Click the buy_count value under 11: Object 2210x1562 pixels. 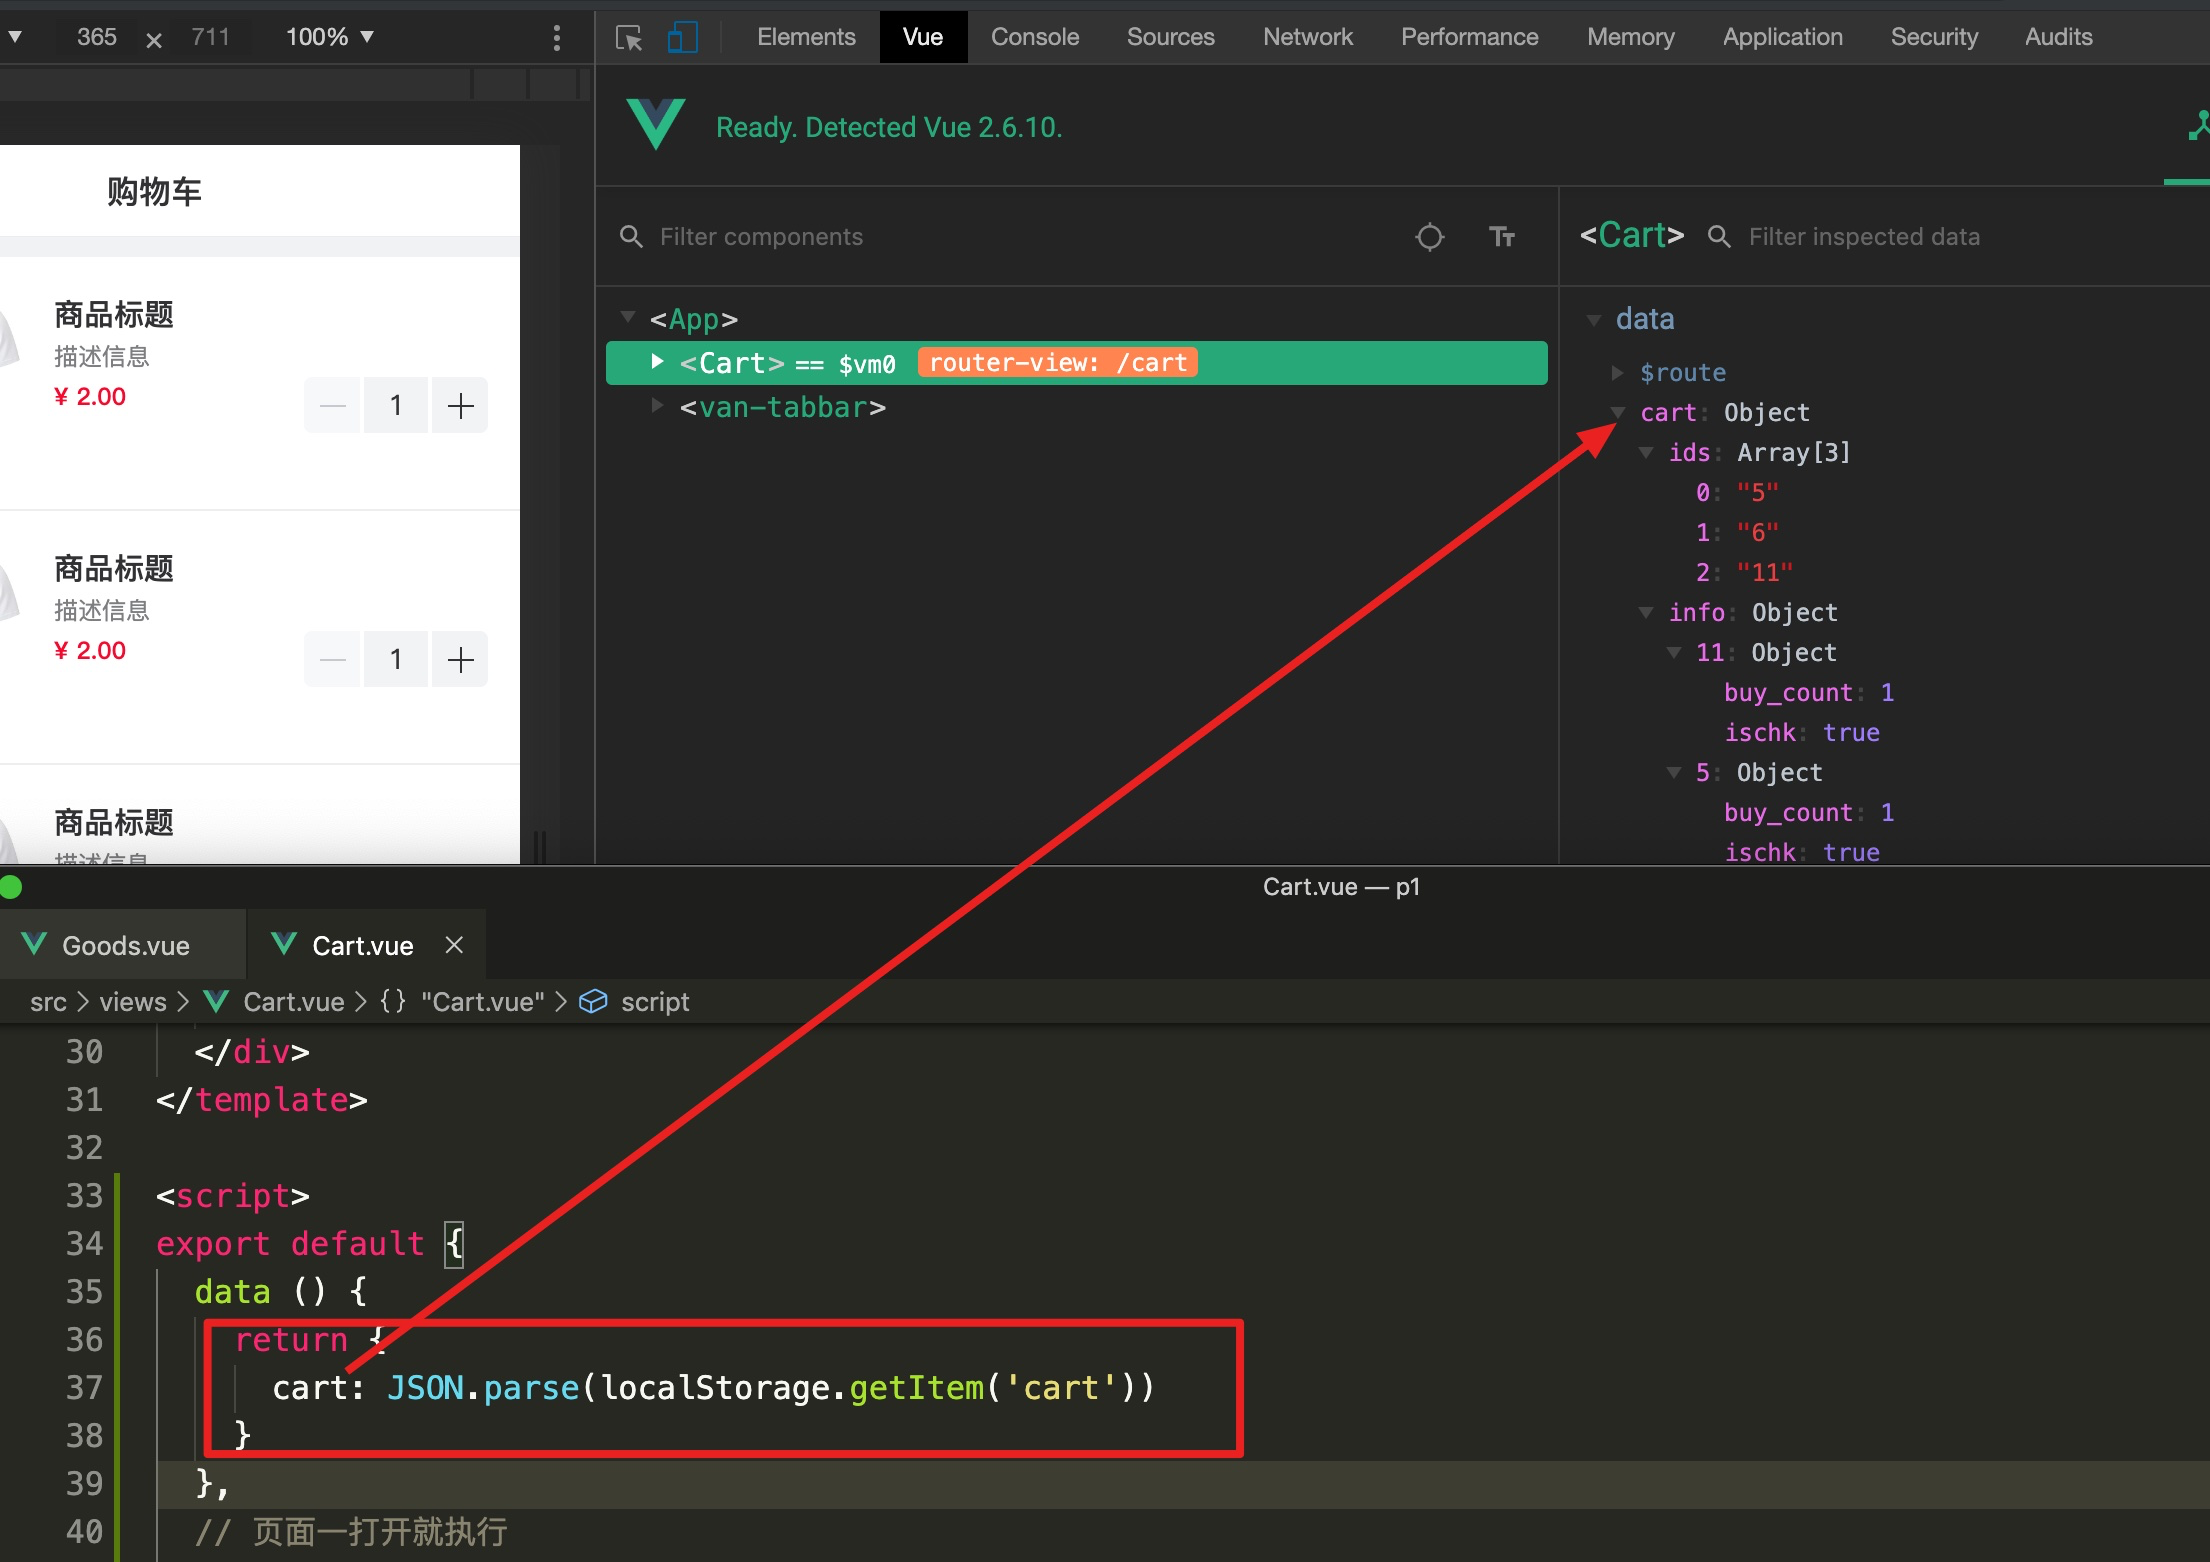[1887, 692]
